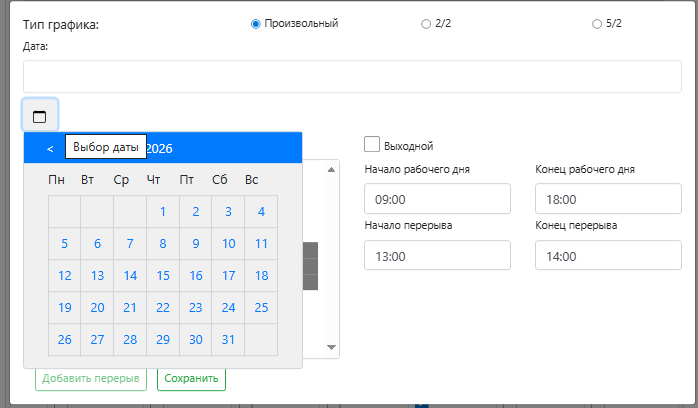698x408 pixels.
Task: Pick day 10 in the calendar
Action: [228, 243]
